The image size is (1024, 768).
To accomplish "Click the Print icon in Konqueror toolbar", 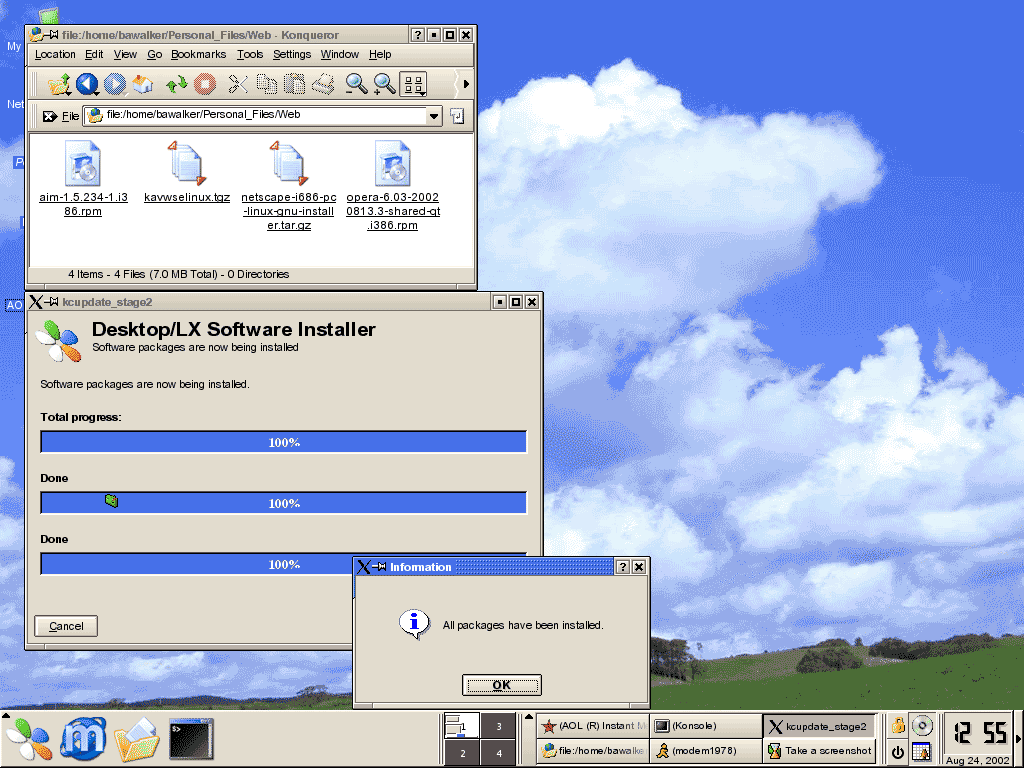I will (322, 84).
